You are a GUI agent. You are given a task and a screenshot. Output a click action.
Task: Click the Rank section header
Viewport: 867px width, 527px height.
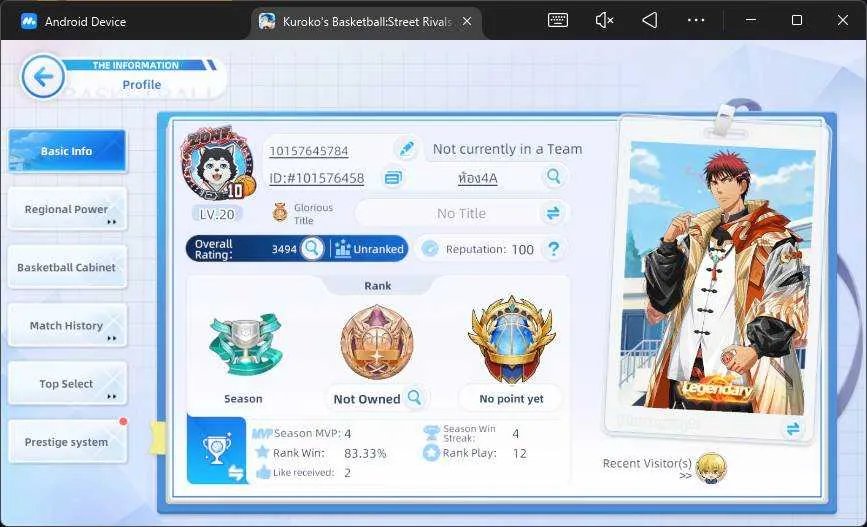(x=378, y=285)
